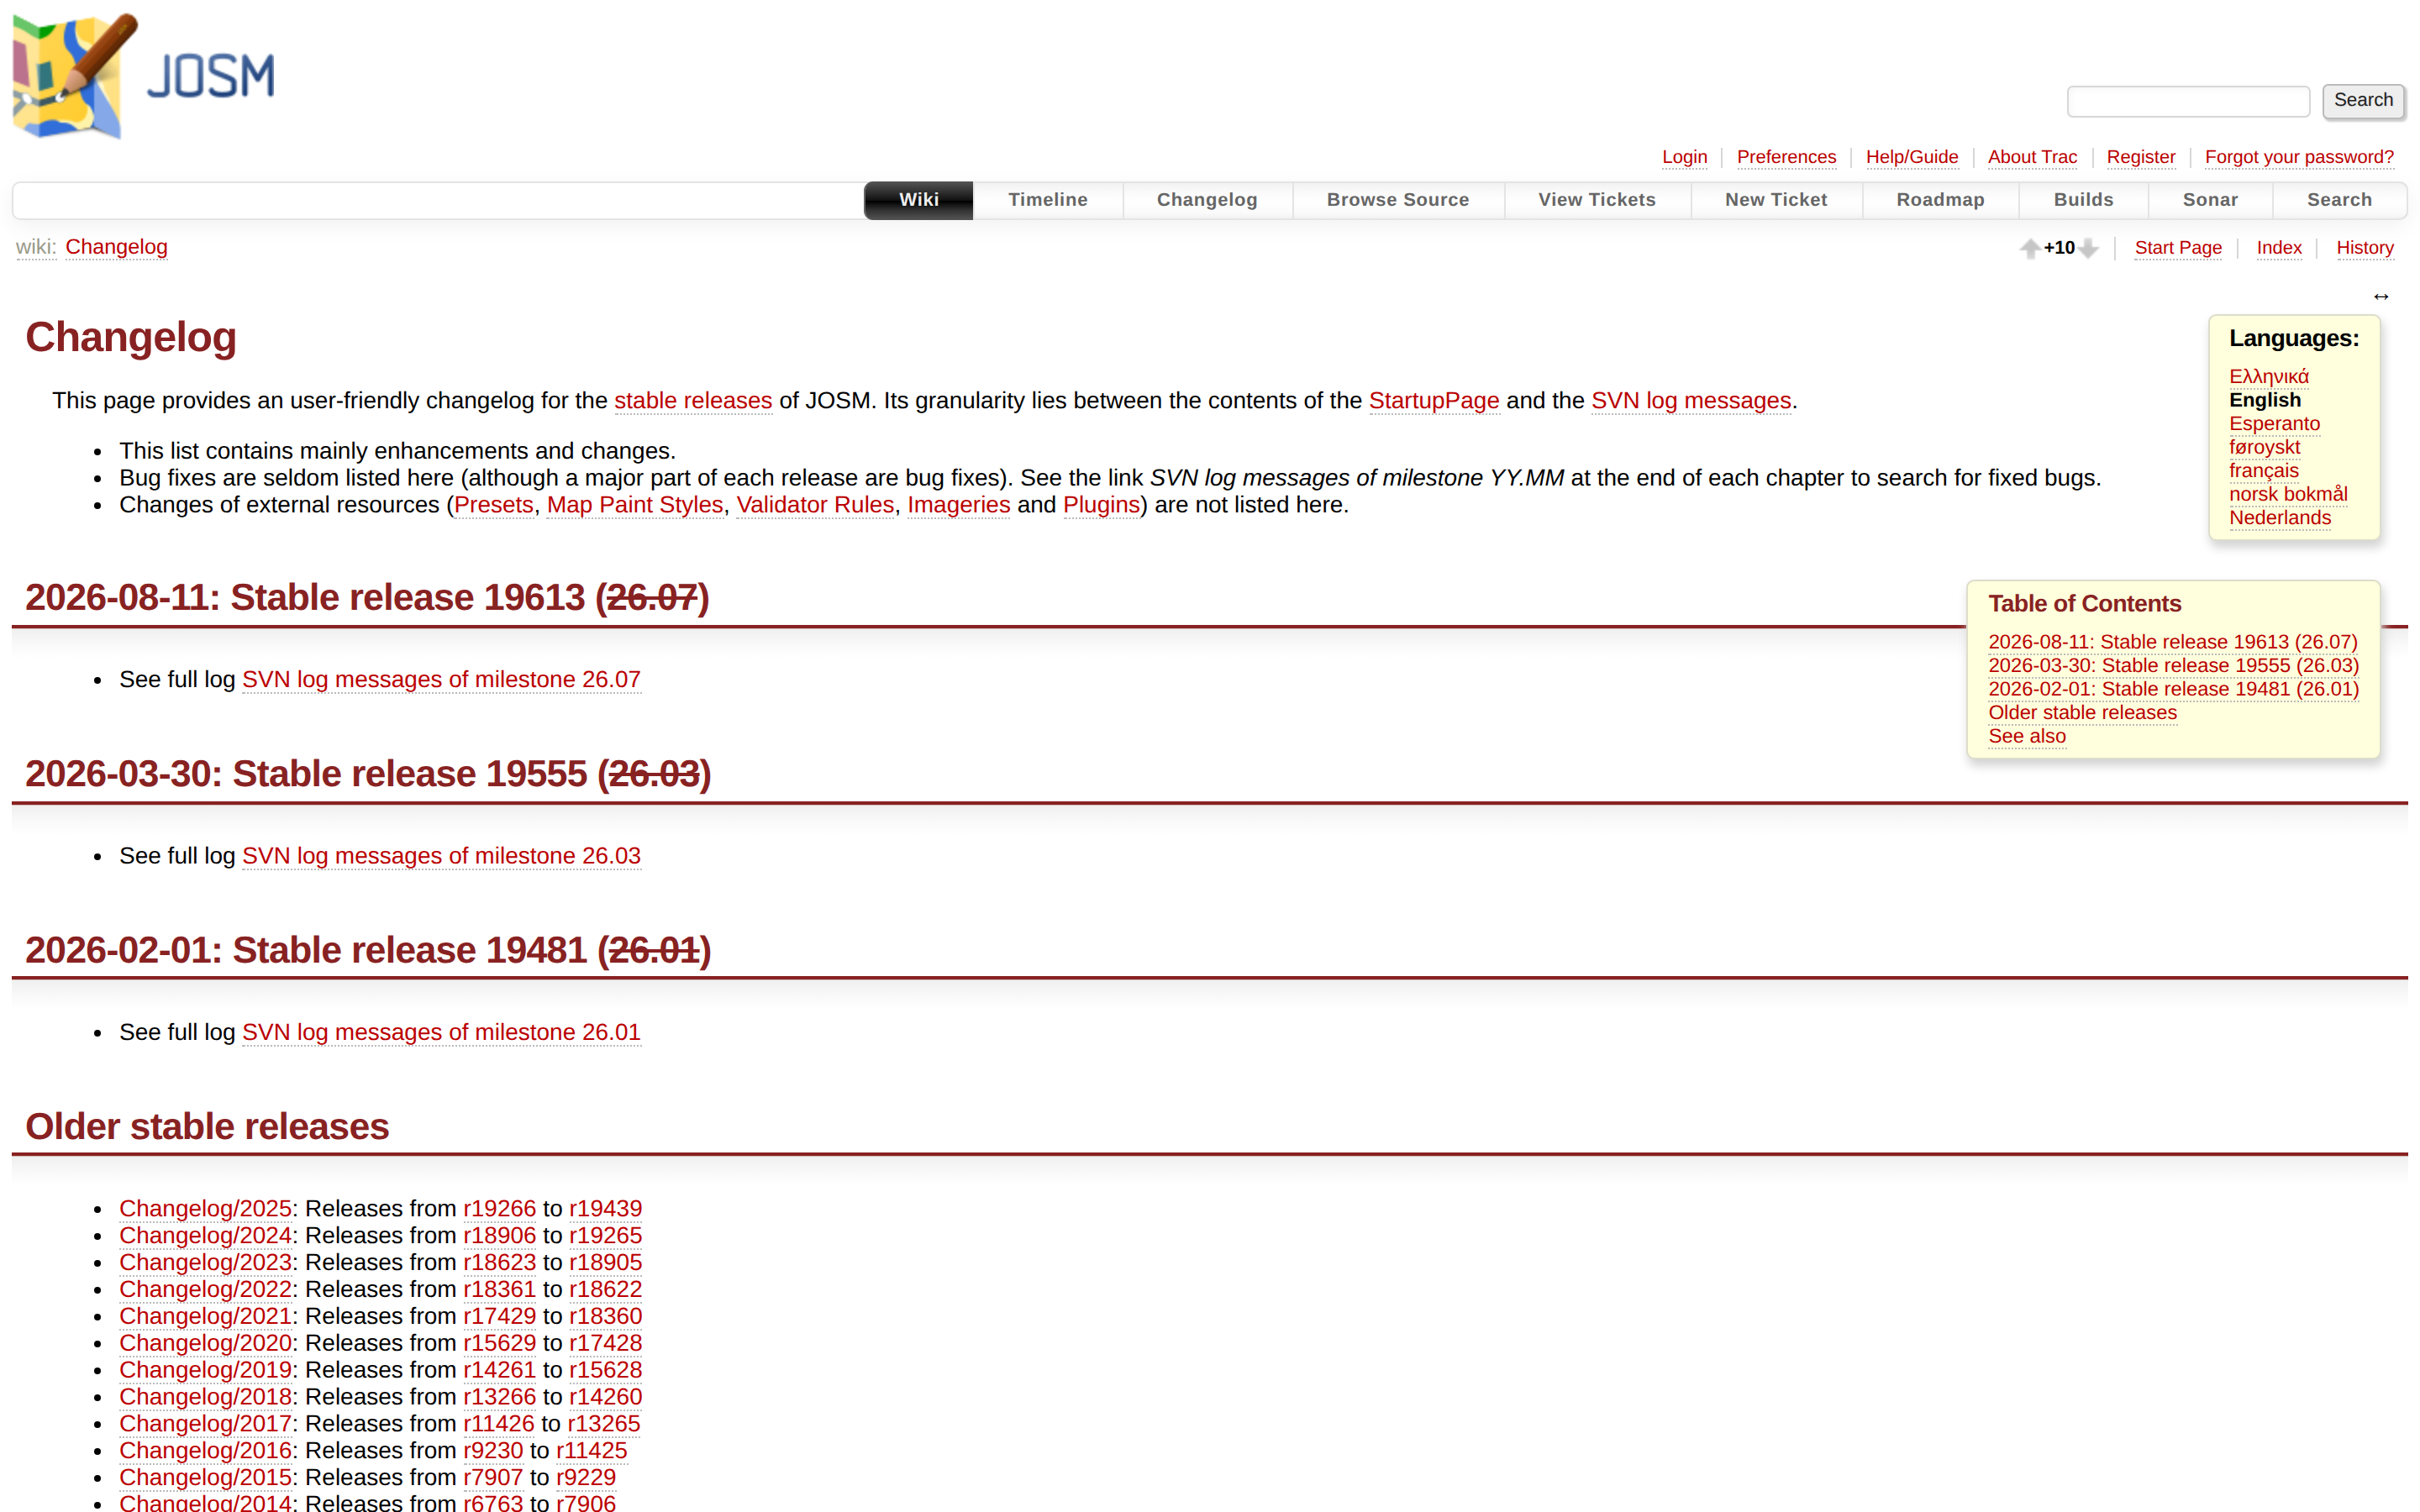Open the Help/Guide link

[1912, 157]
